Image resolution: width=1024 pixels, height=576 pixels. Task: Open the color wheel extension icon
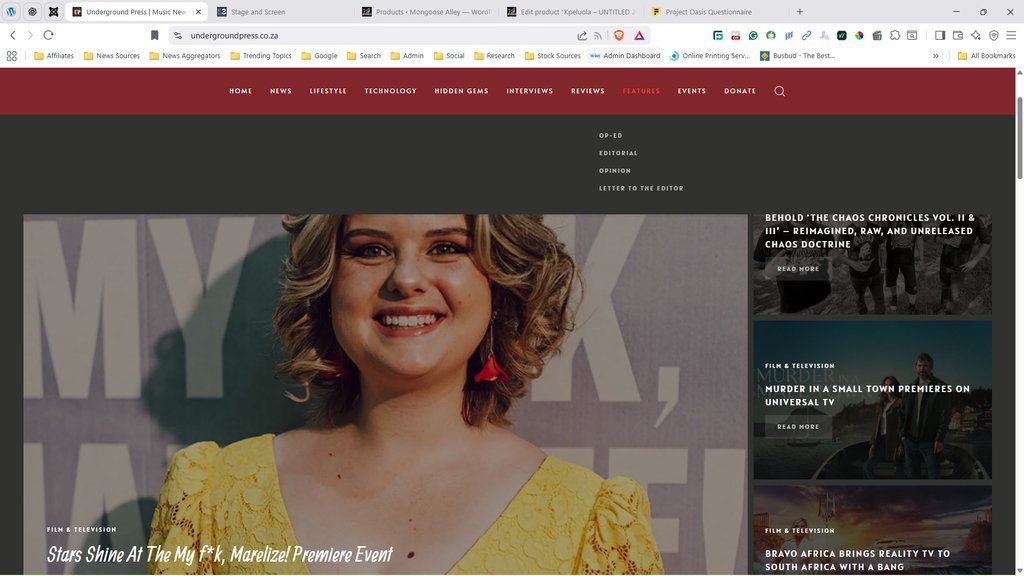(x=859, y=35)
